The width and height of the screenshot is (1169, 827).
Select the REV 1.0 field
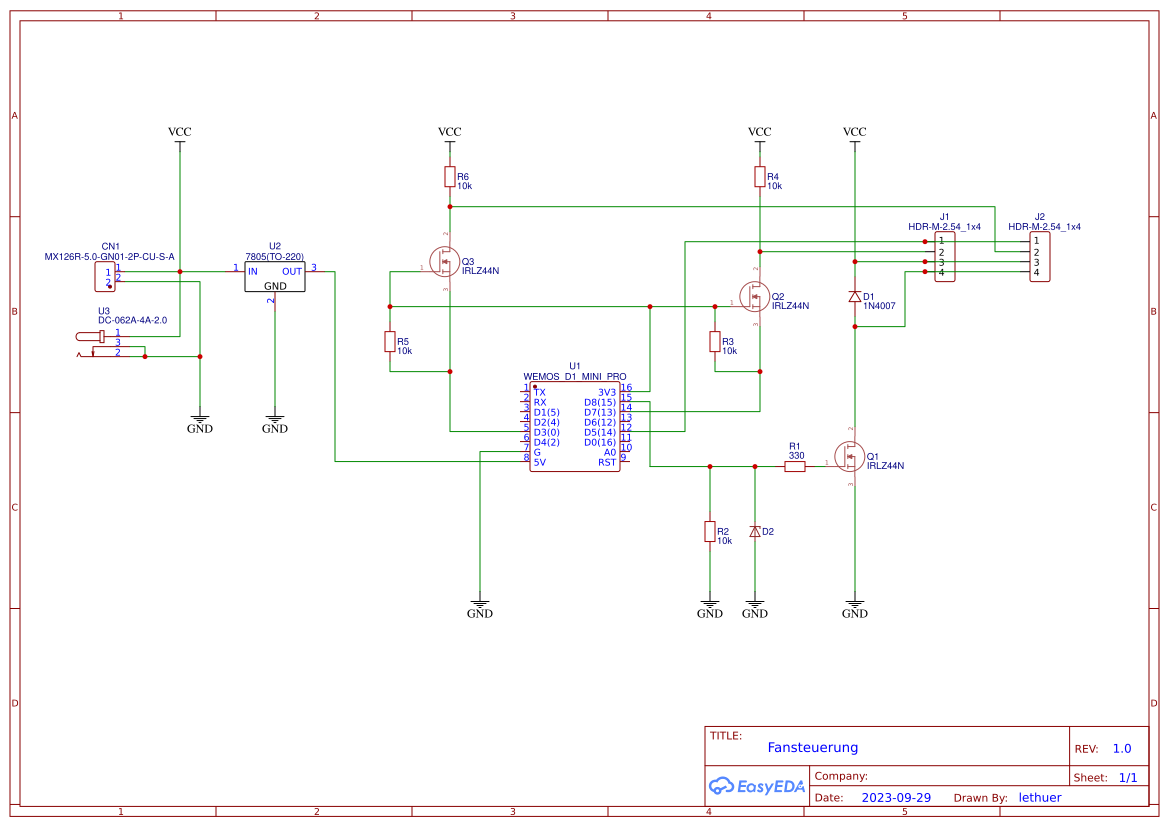pos(1121,747)
